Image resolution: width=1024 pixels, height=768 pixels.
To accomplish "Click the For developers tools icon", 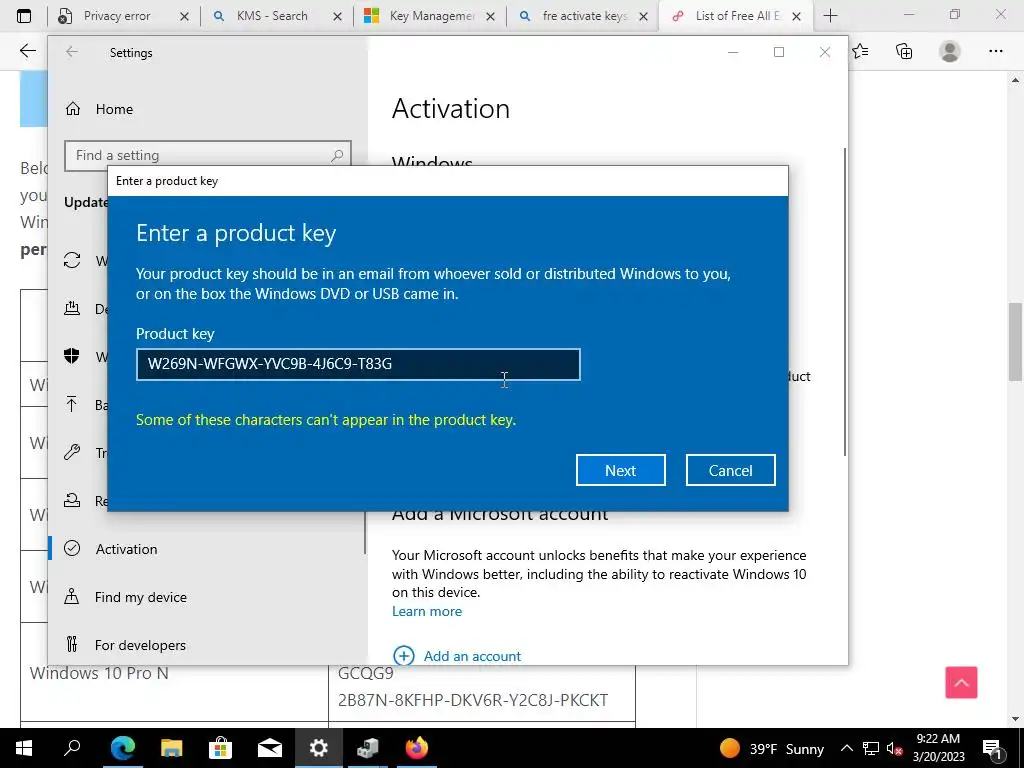I will 72,645.
